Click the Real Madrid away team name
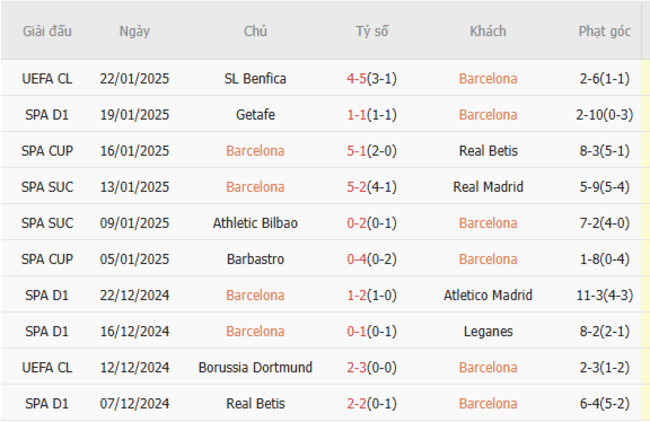The image size is (650, 422). point(488,187)
